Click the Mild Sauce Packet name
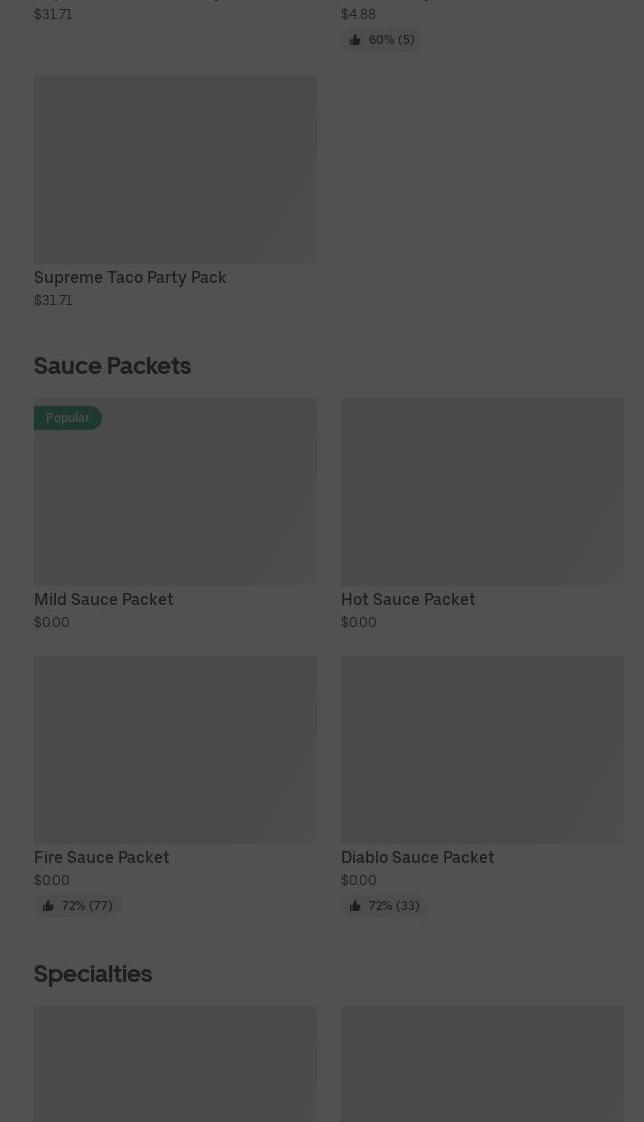This screenshot has height=1122, width=644. coord(104,599)
